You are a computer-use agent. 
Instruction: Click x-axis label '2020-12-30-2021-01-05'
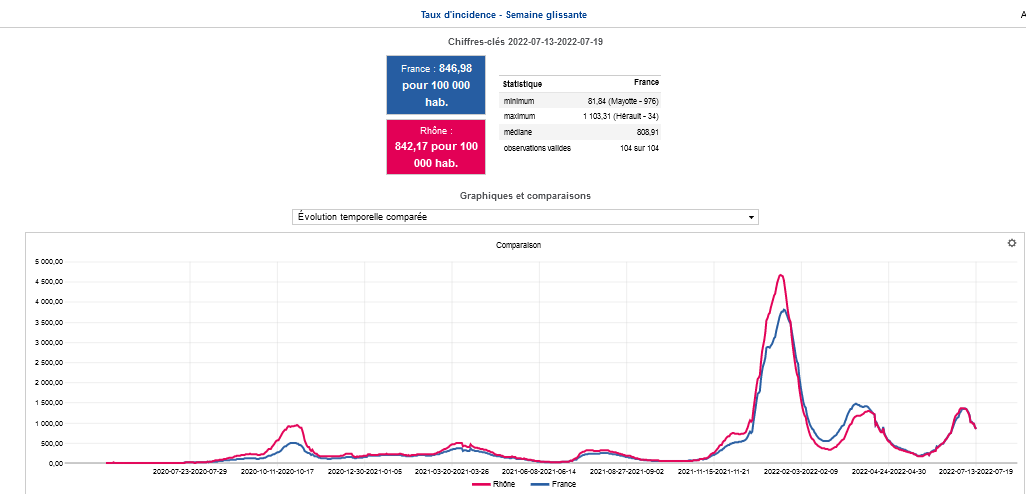coord(364,470)
